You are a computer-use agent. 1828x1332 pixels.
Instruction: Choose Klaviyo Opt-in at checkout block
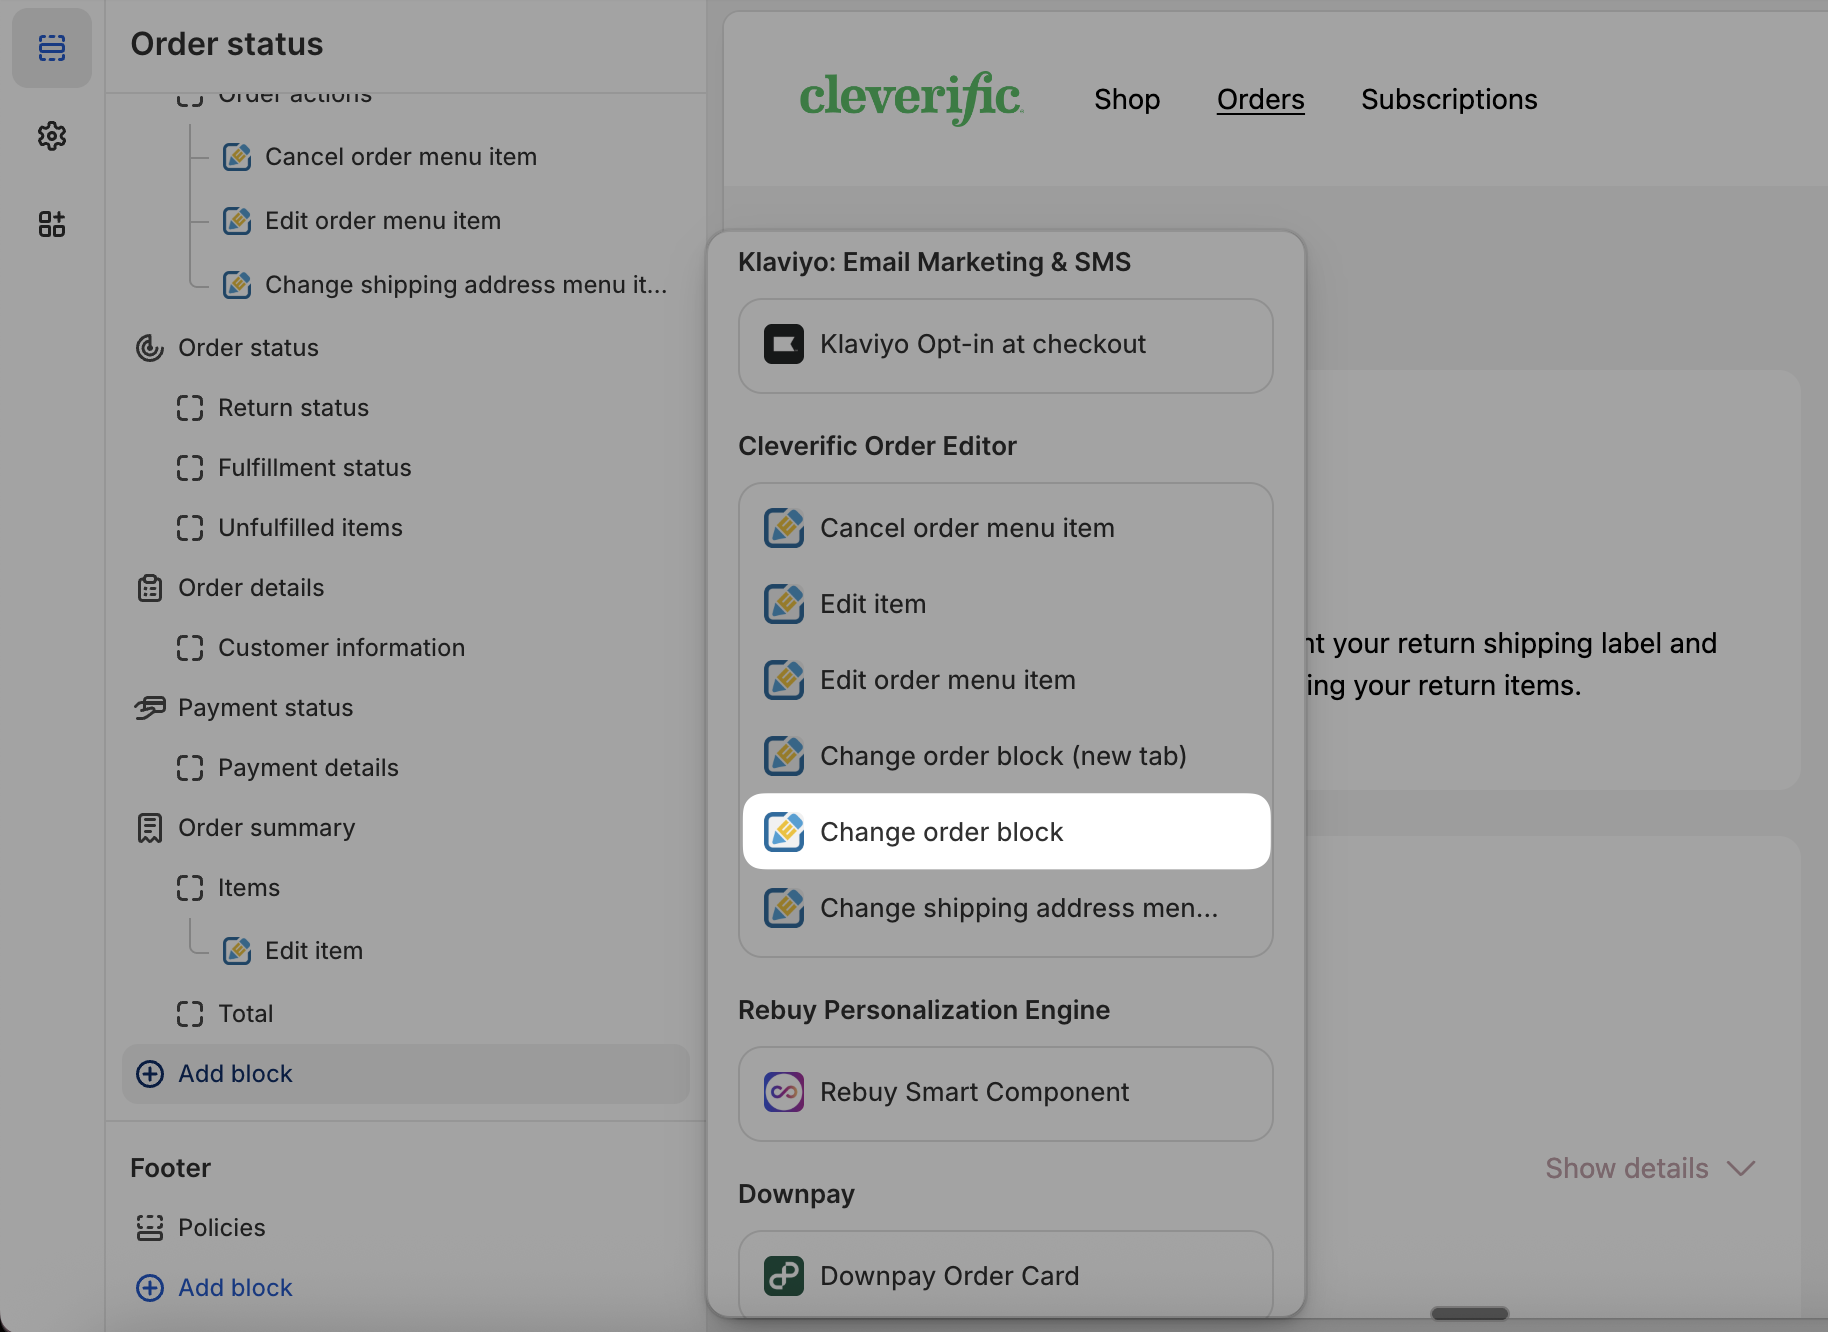1006,345
